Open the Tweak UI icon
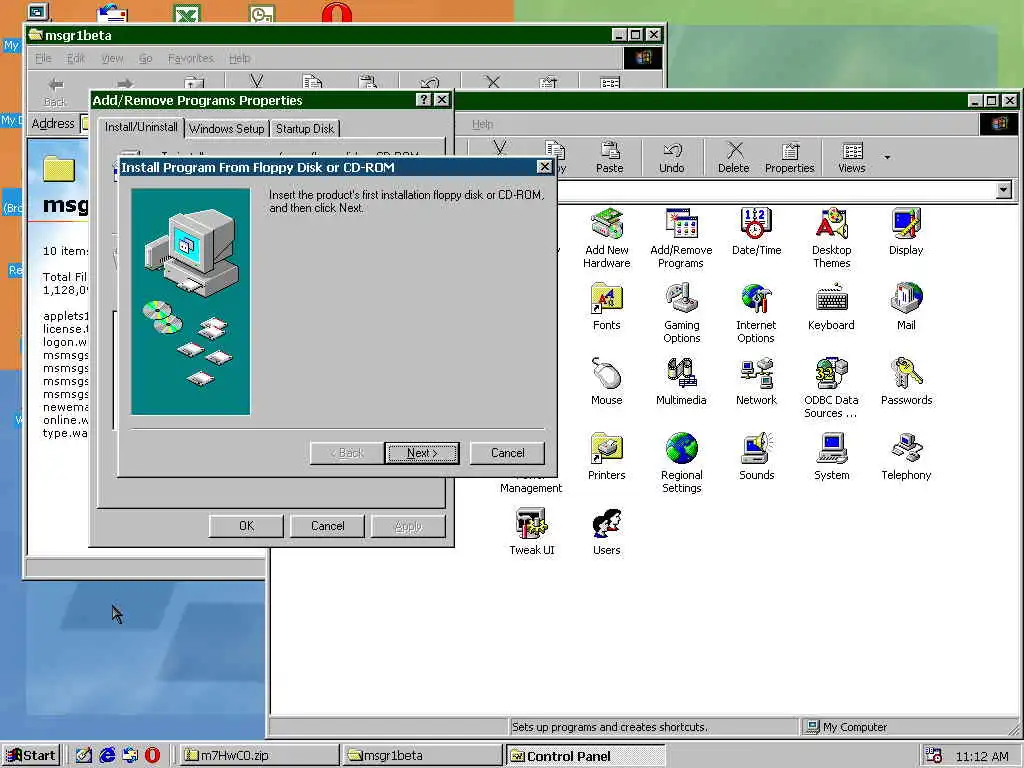Viewport: 1024px width, 768px height. (532, 532)
